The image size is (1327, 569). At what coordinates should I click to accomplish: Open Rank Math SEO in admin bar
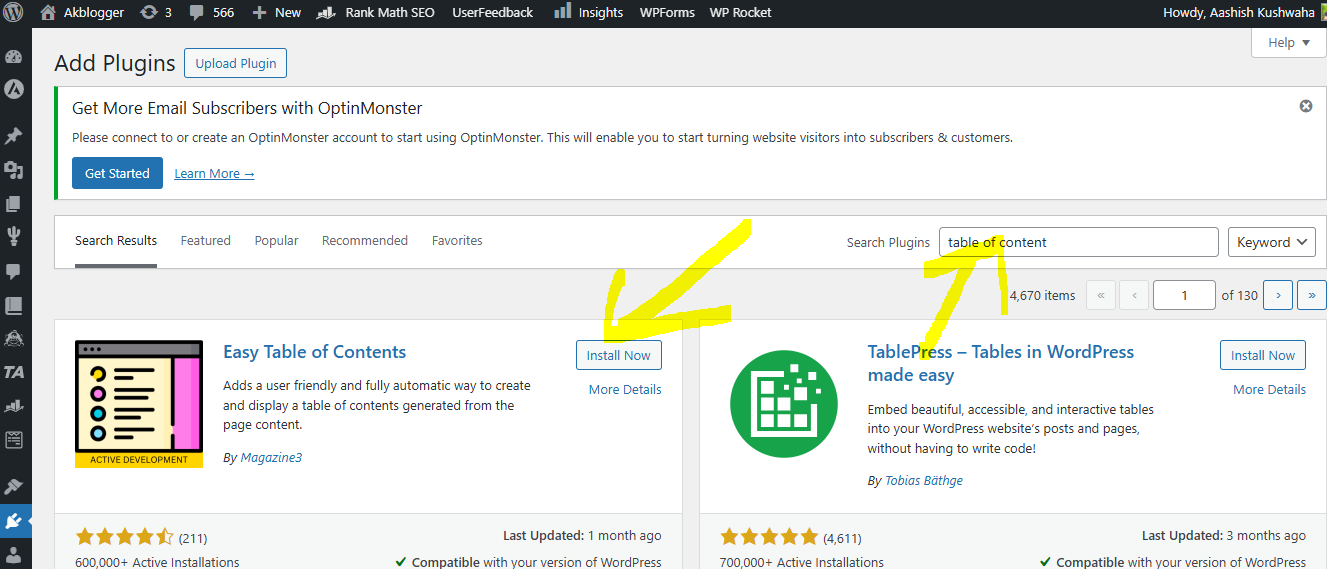click(376, 12)
